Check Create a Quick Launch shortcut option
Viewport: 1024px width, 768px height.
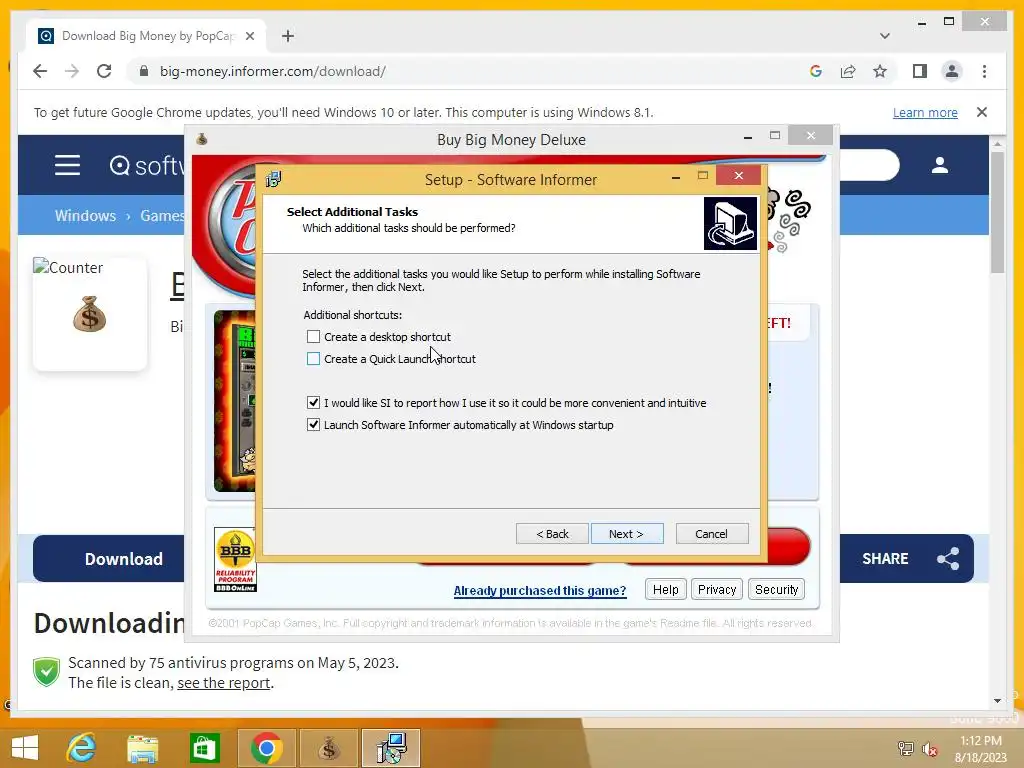tap(313, 359)
